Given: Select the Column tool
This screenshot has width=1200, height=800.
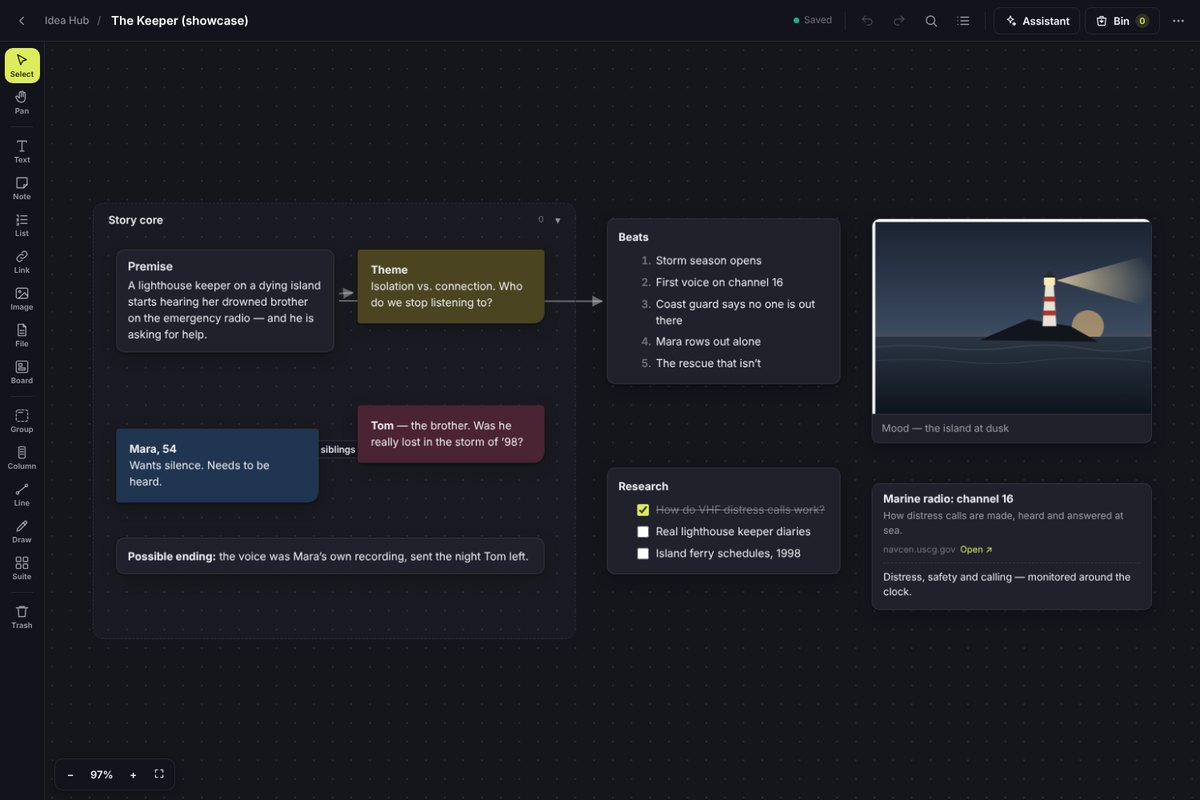Looking at the screenshot, I should (22, 457).
